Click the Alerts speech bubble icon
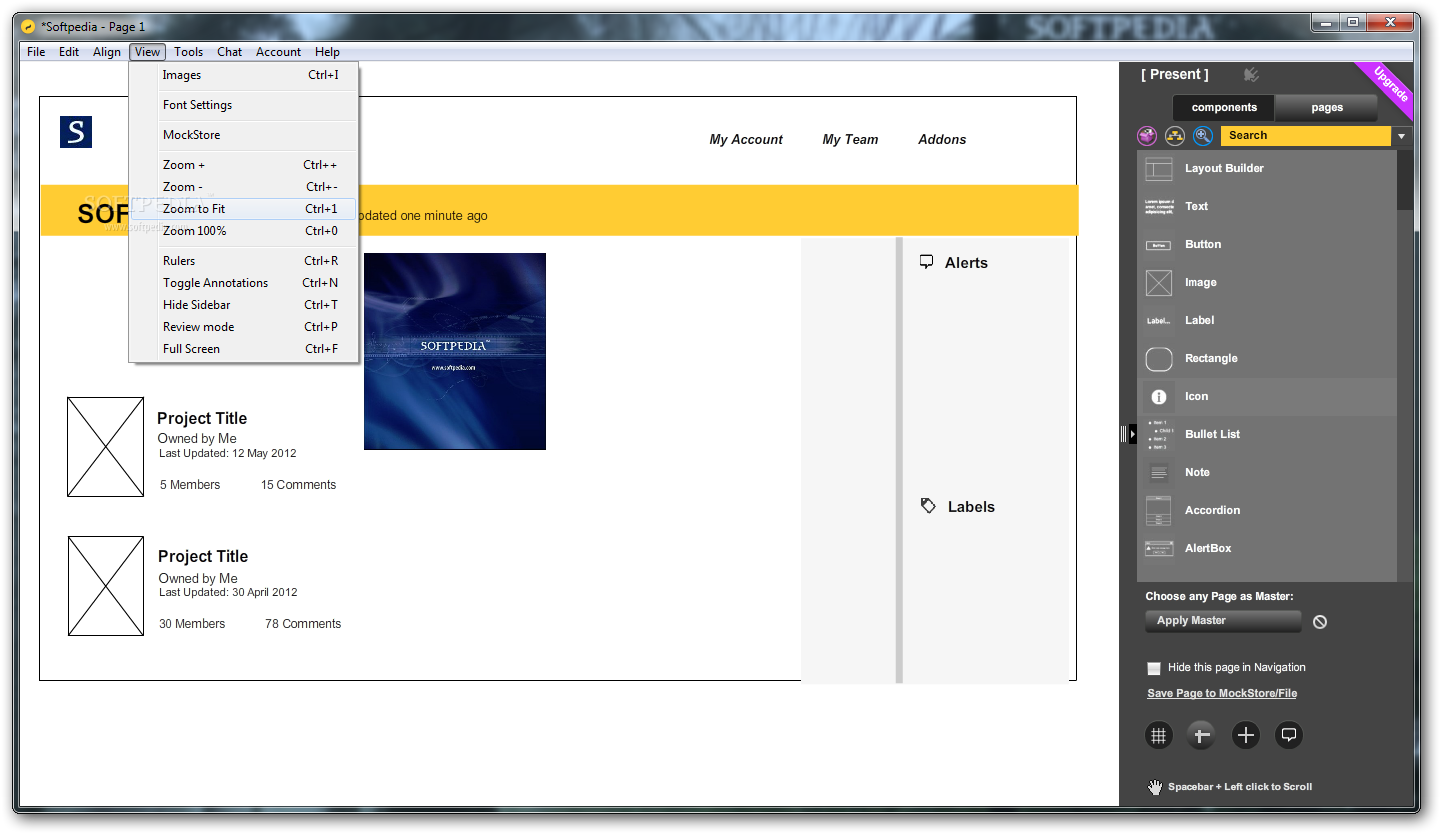The image size is (1441, 834). (927, 262)
